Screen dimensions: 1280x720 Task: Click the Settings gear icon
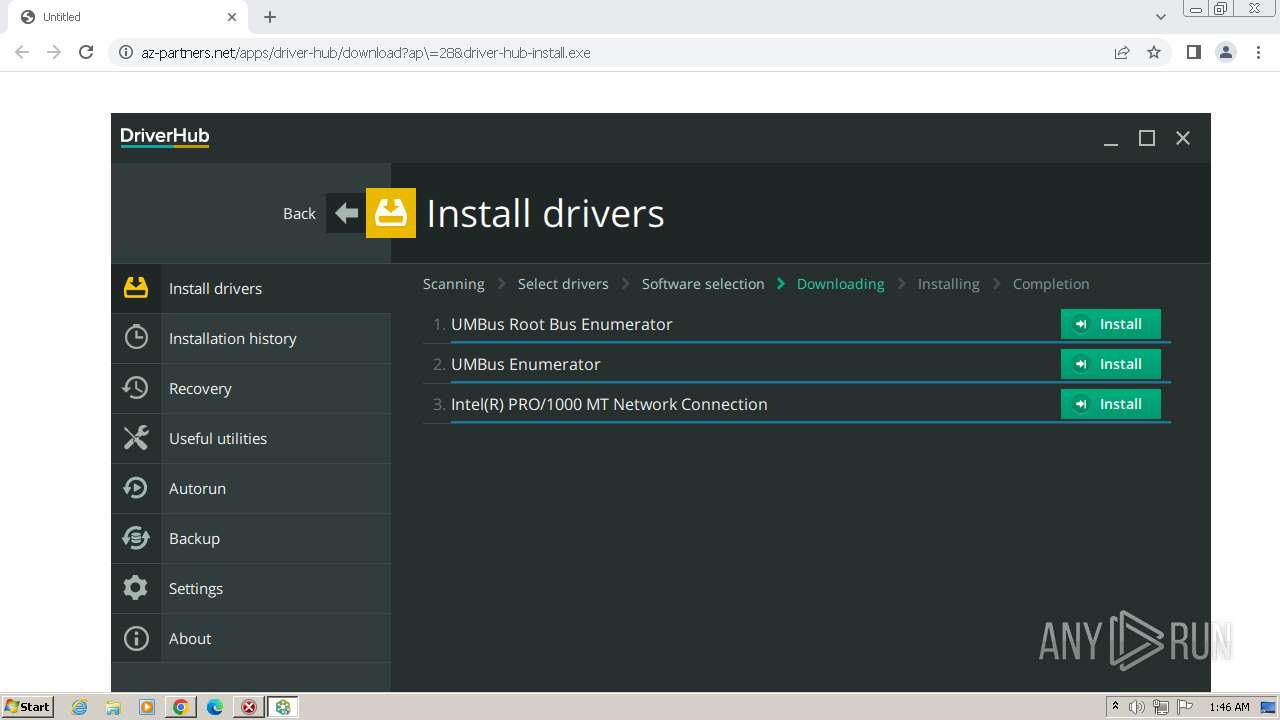pos(136,588)
